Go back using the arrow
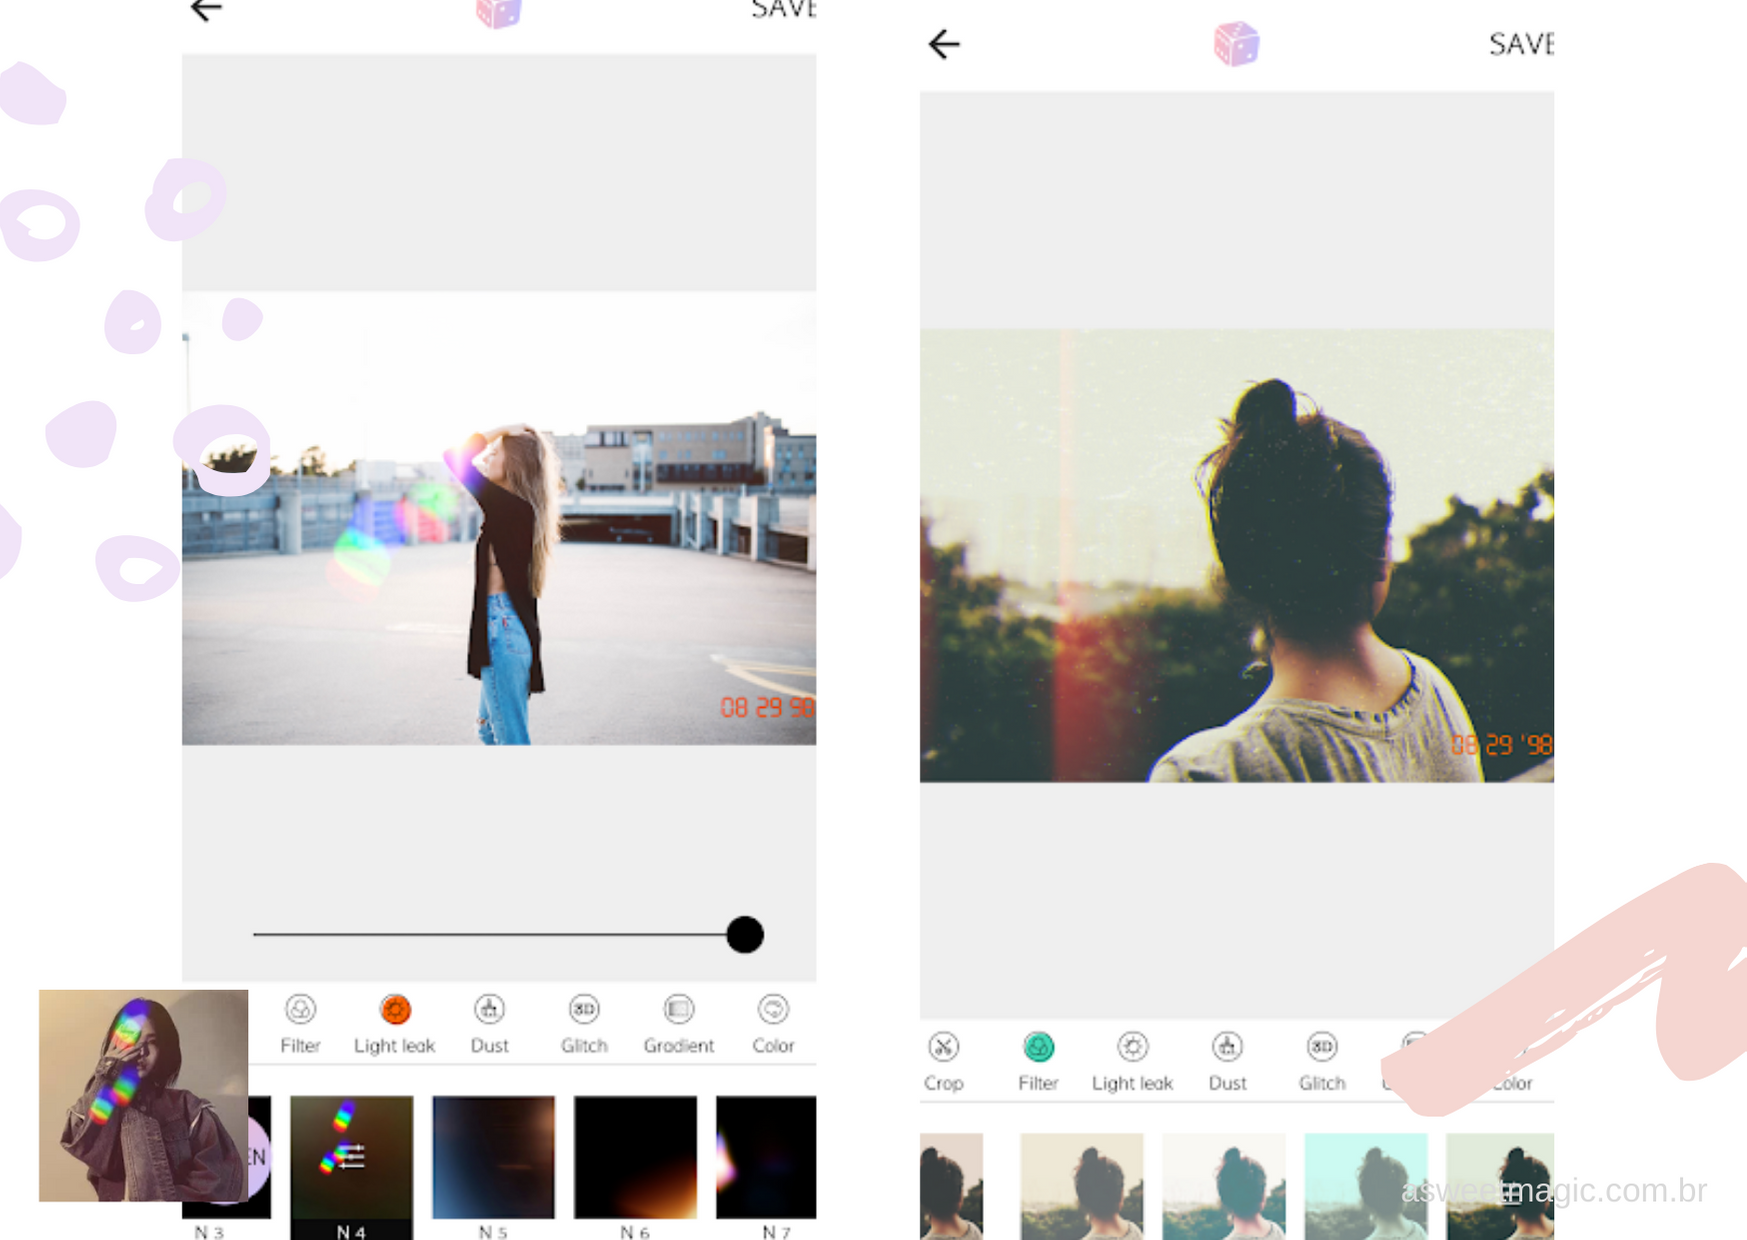 (x=941, y=44)
